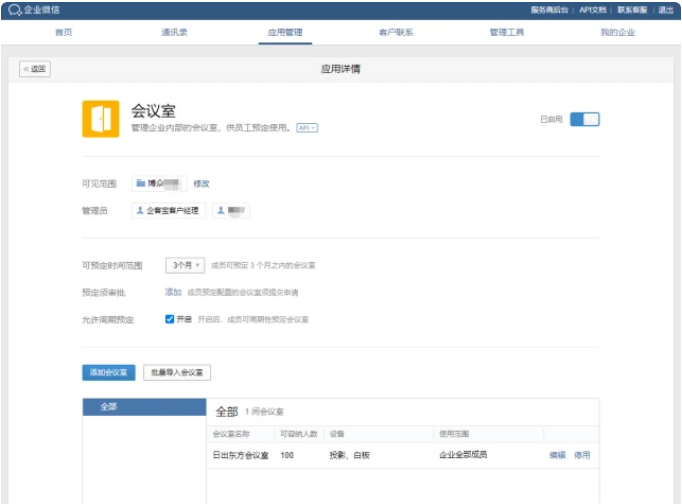The height and width of the screenshot is (504, 682).
Task: Go to the 首页 tab
Action: 64,32
